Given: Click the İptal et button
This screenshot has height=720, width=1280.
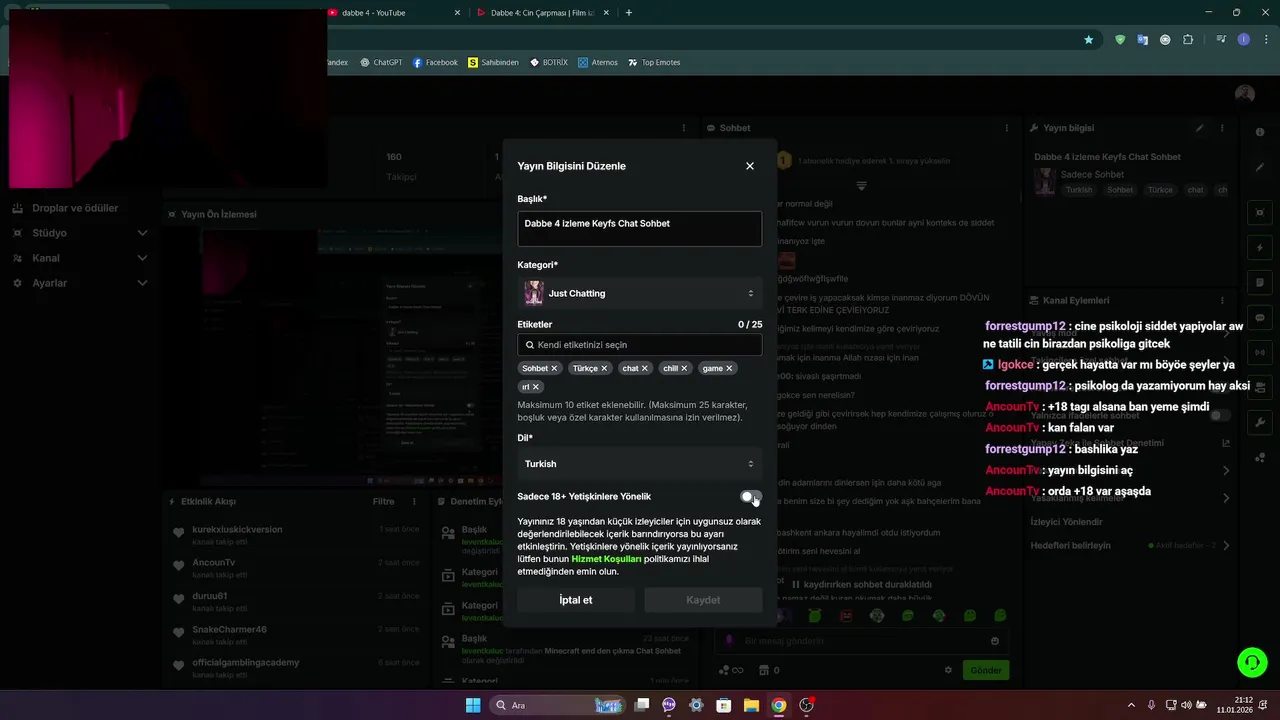Looking at the screenshot, I should pos(576,600).
